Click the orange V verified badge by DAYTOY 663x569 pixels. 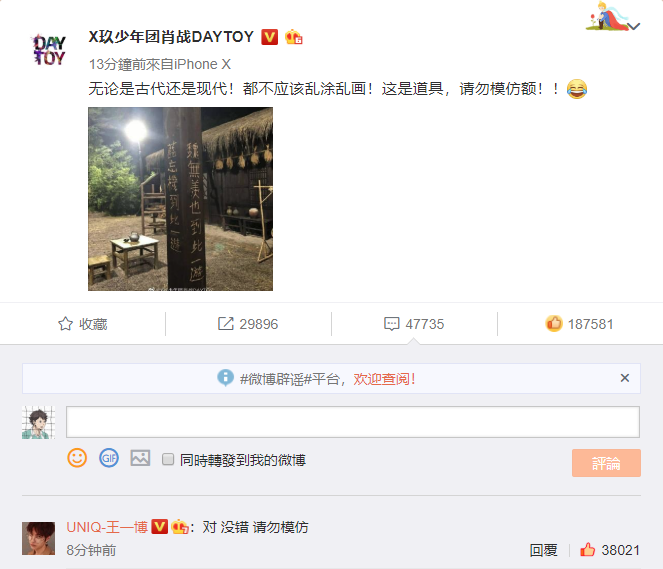[x=269, y=37]
